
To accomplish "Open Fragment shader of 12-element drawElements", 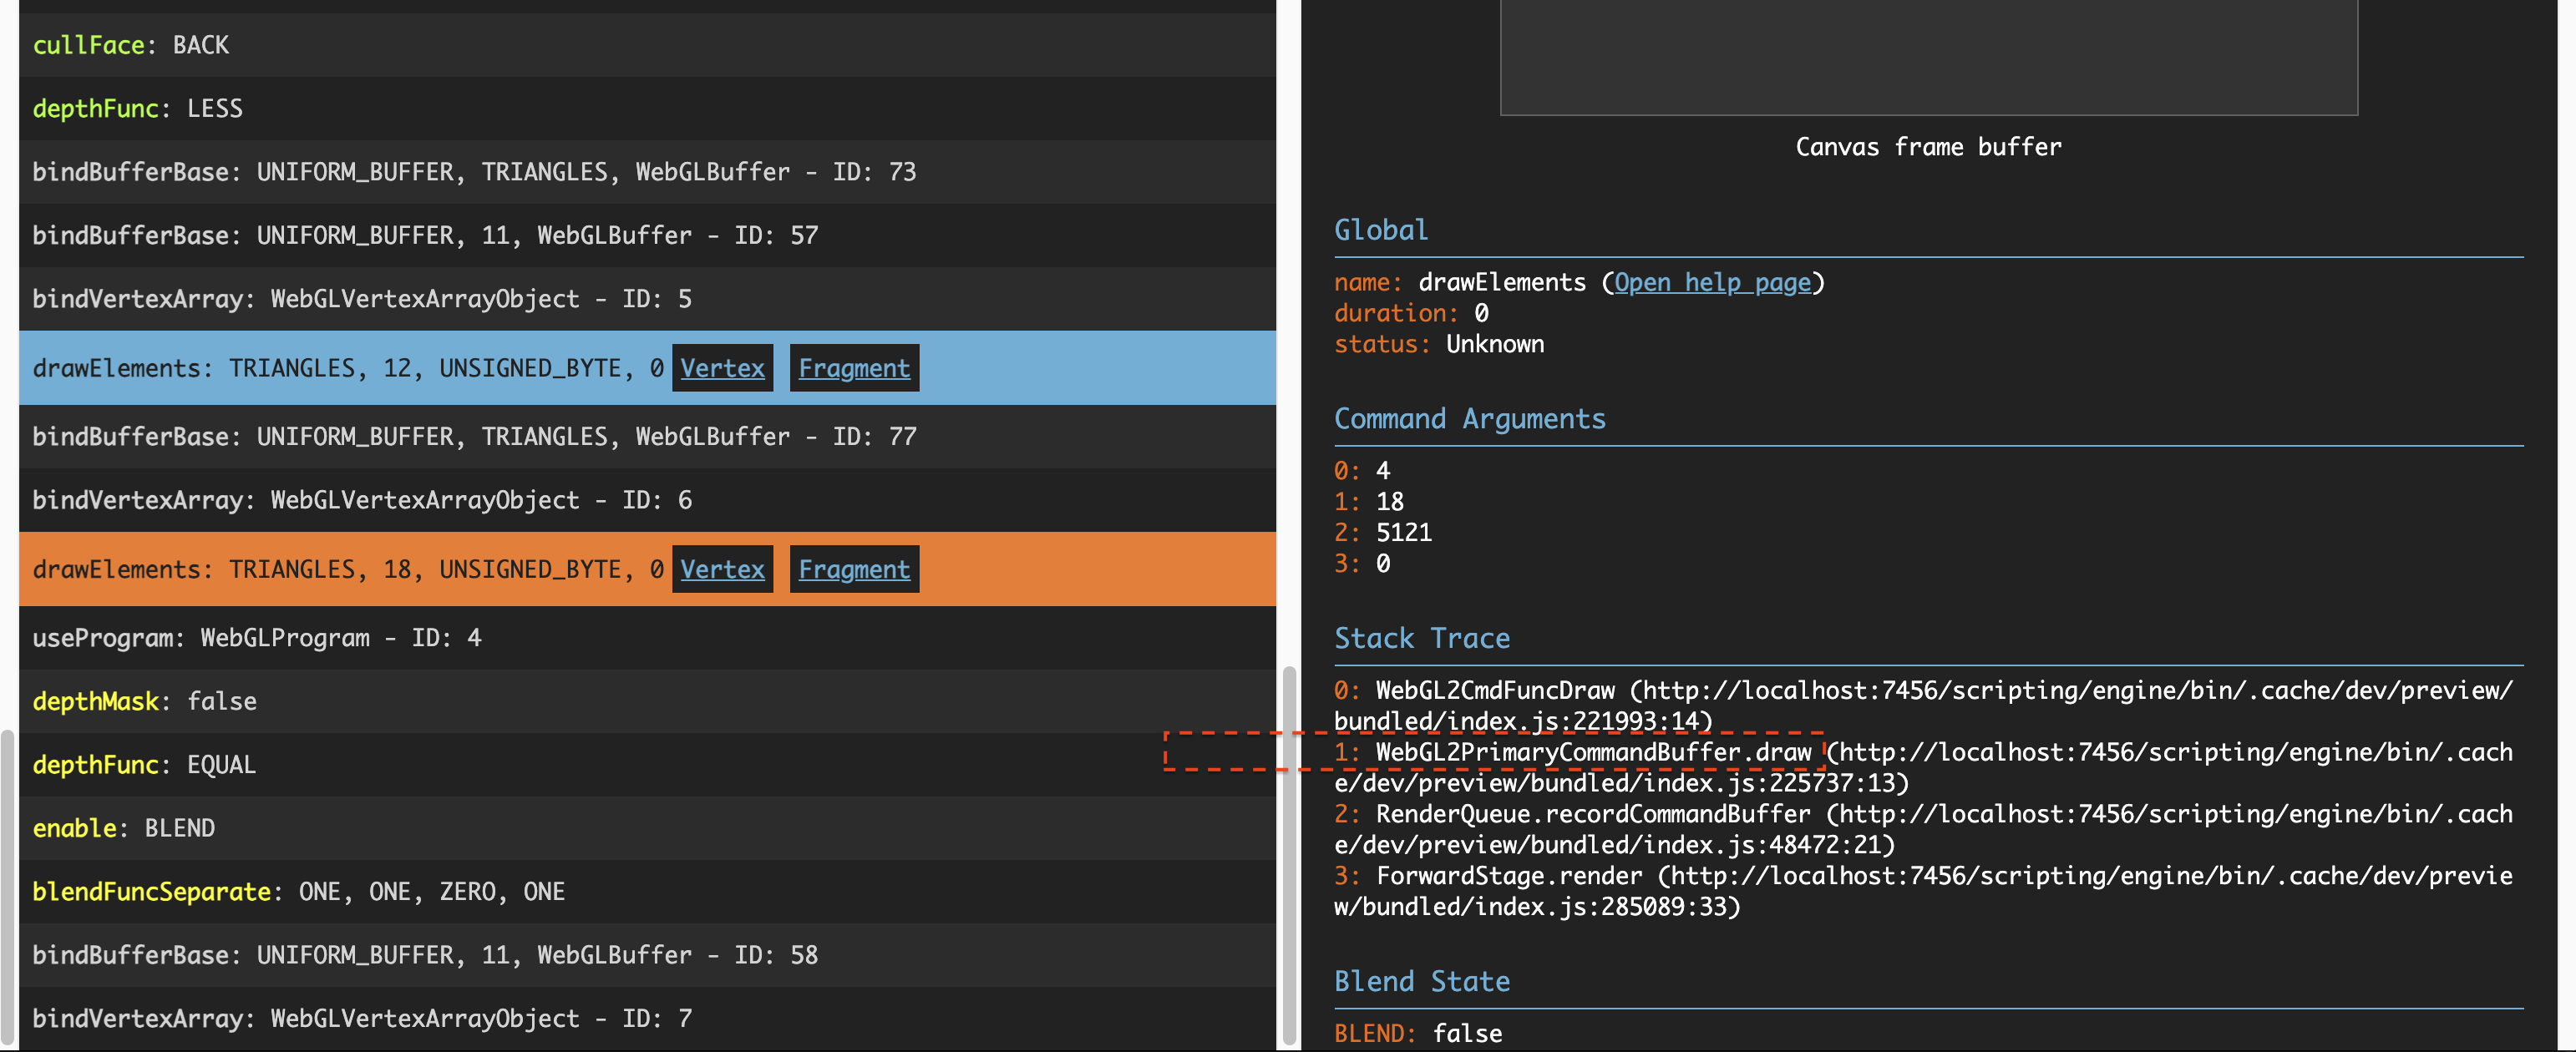I will point(854,368).
